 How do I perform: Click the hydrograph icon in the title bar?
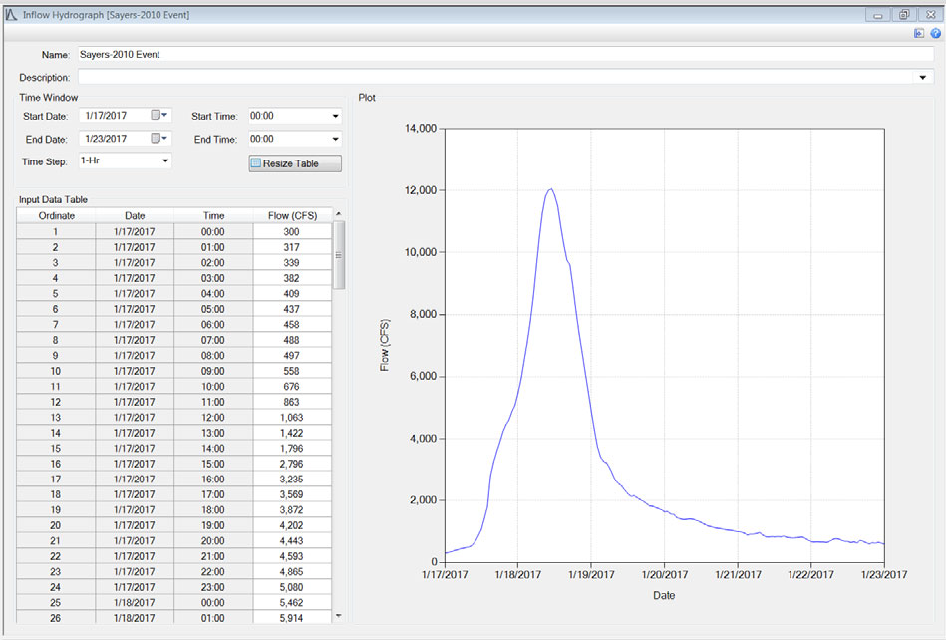[13, 14]
